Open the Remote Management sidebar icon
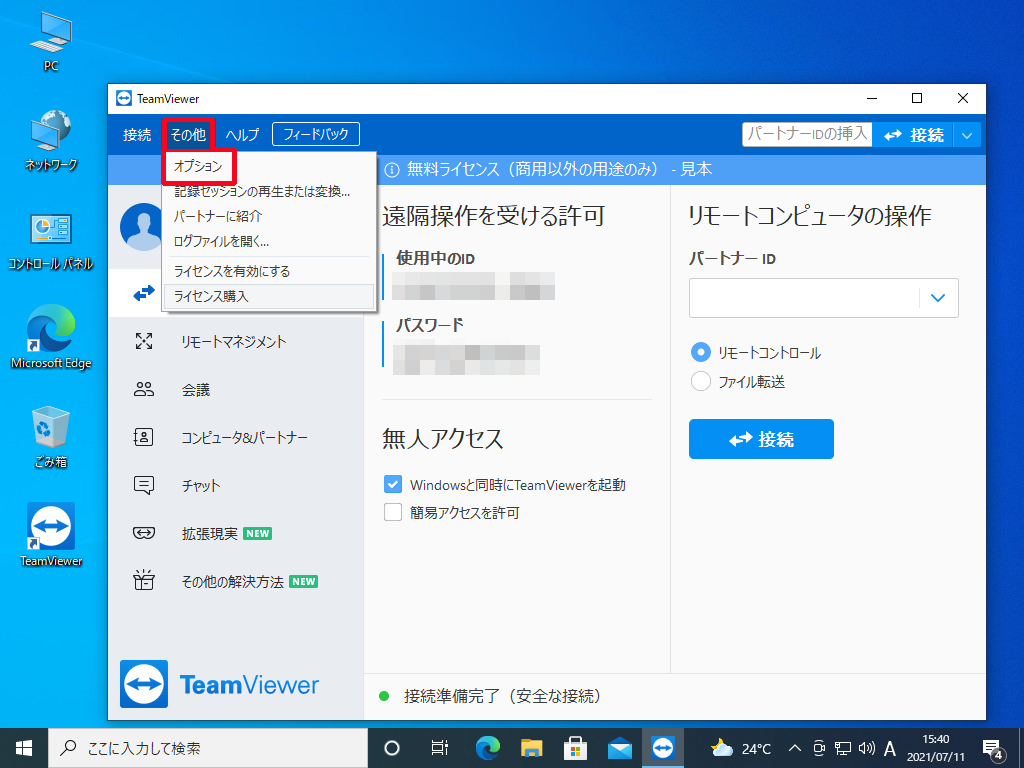The height and width of the screenshot is (768, 1024). pos(144,342)
